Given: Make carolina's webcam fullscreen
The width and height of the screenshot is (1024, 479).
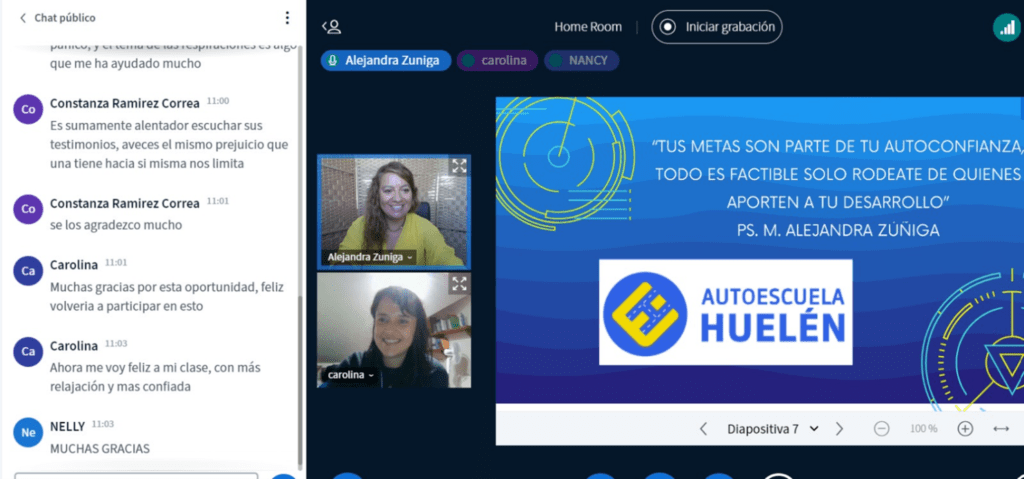Looking at the screenshot, I should point(459,284).
